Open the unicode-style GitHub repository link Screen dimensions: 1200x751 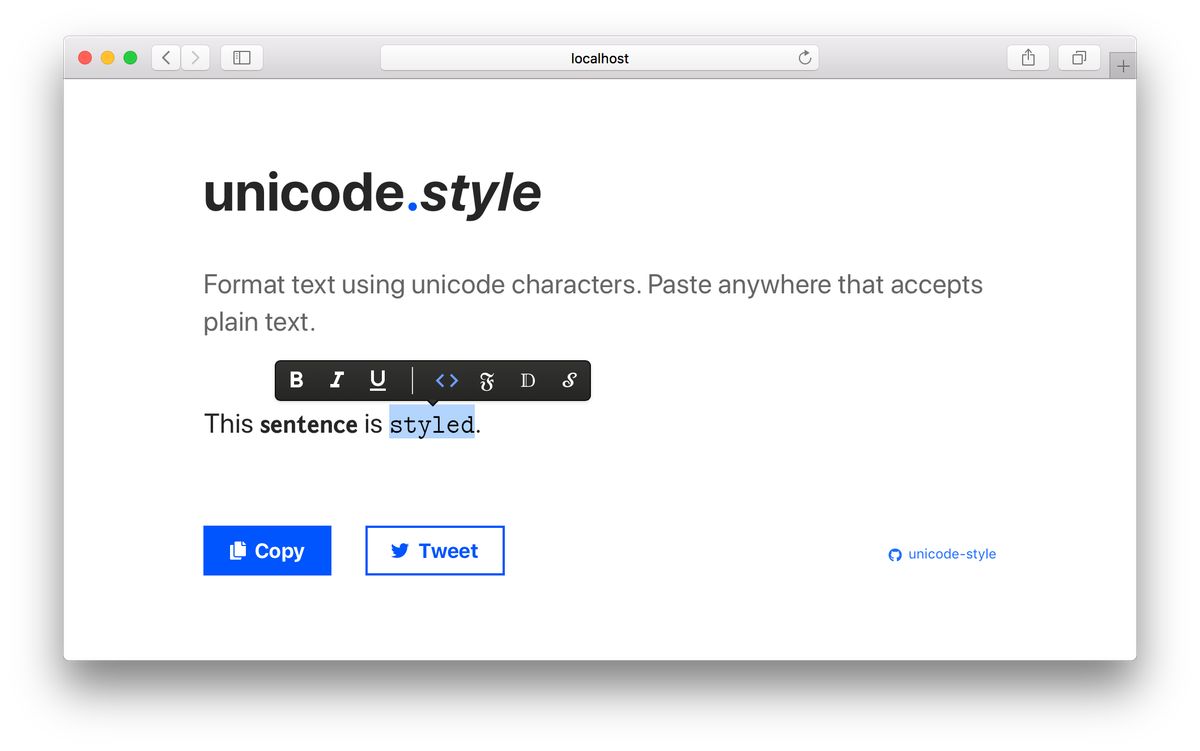point(950,554)
